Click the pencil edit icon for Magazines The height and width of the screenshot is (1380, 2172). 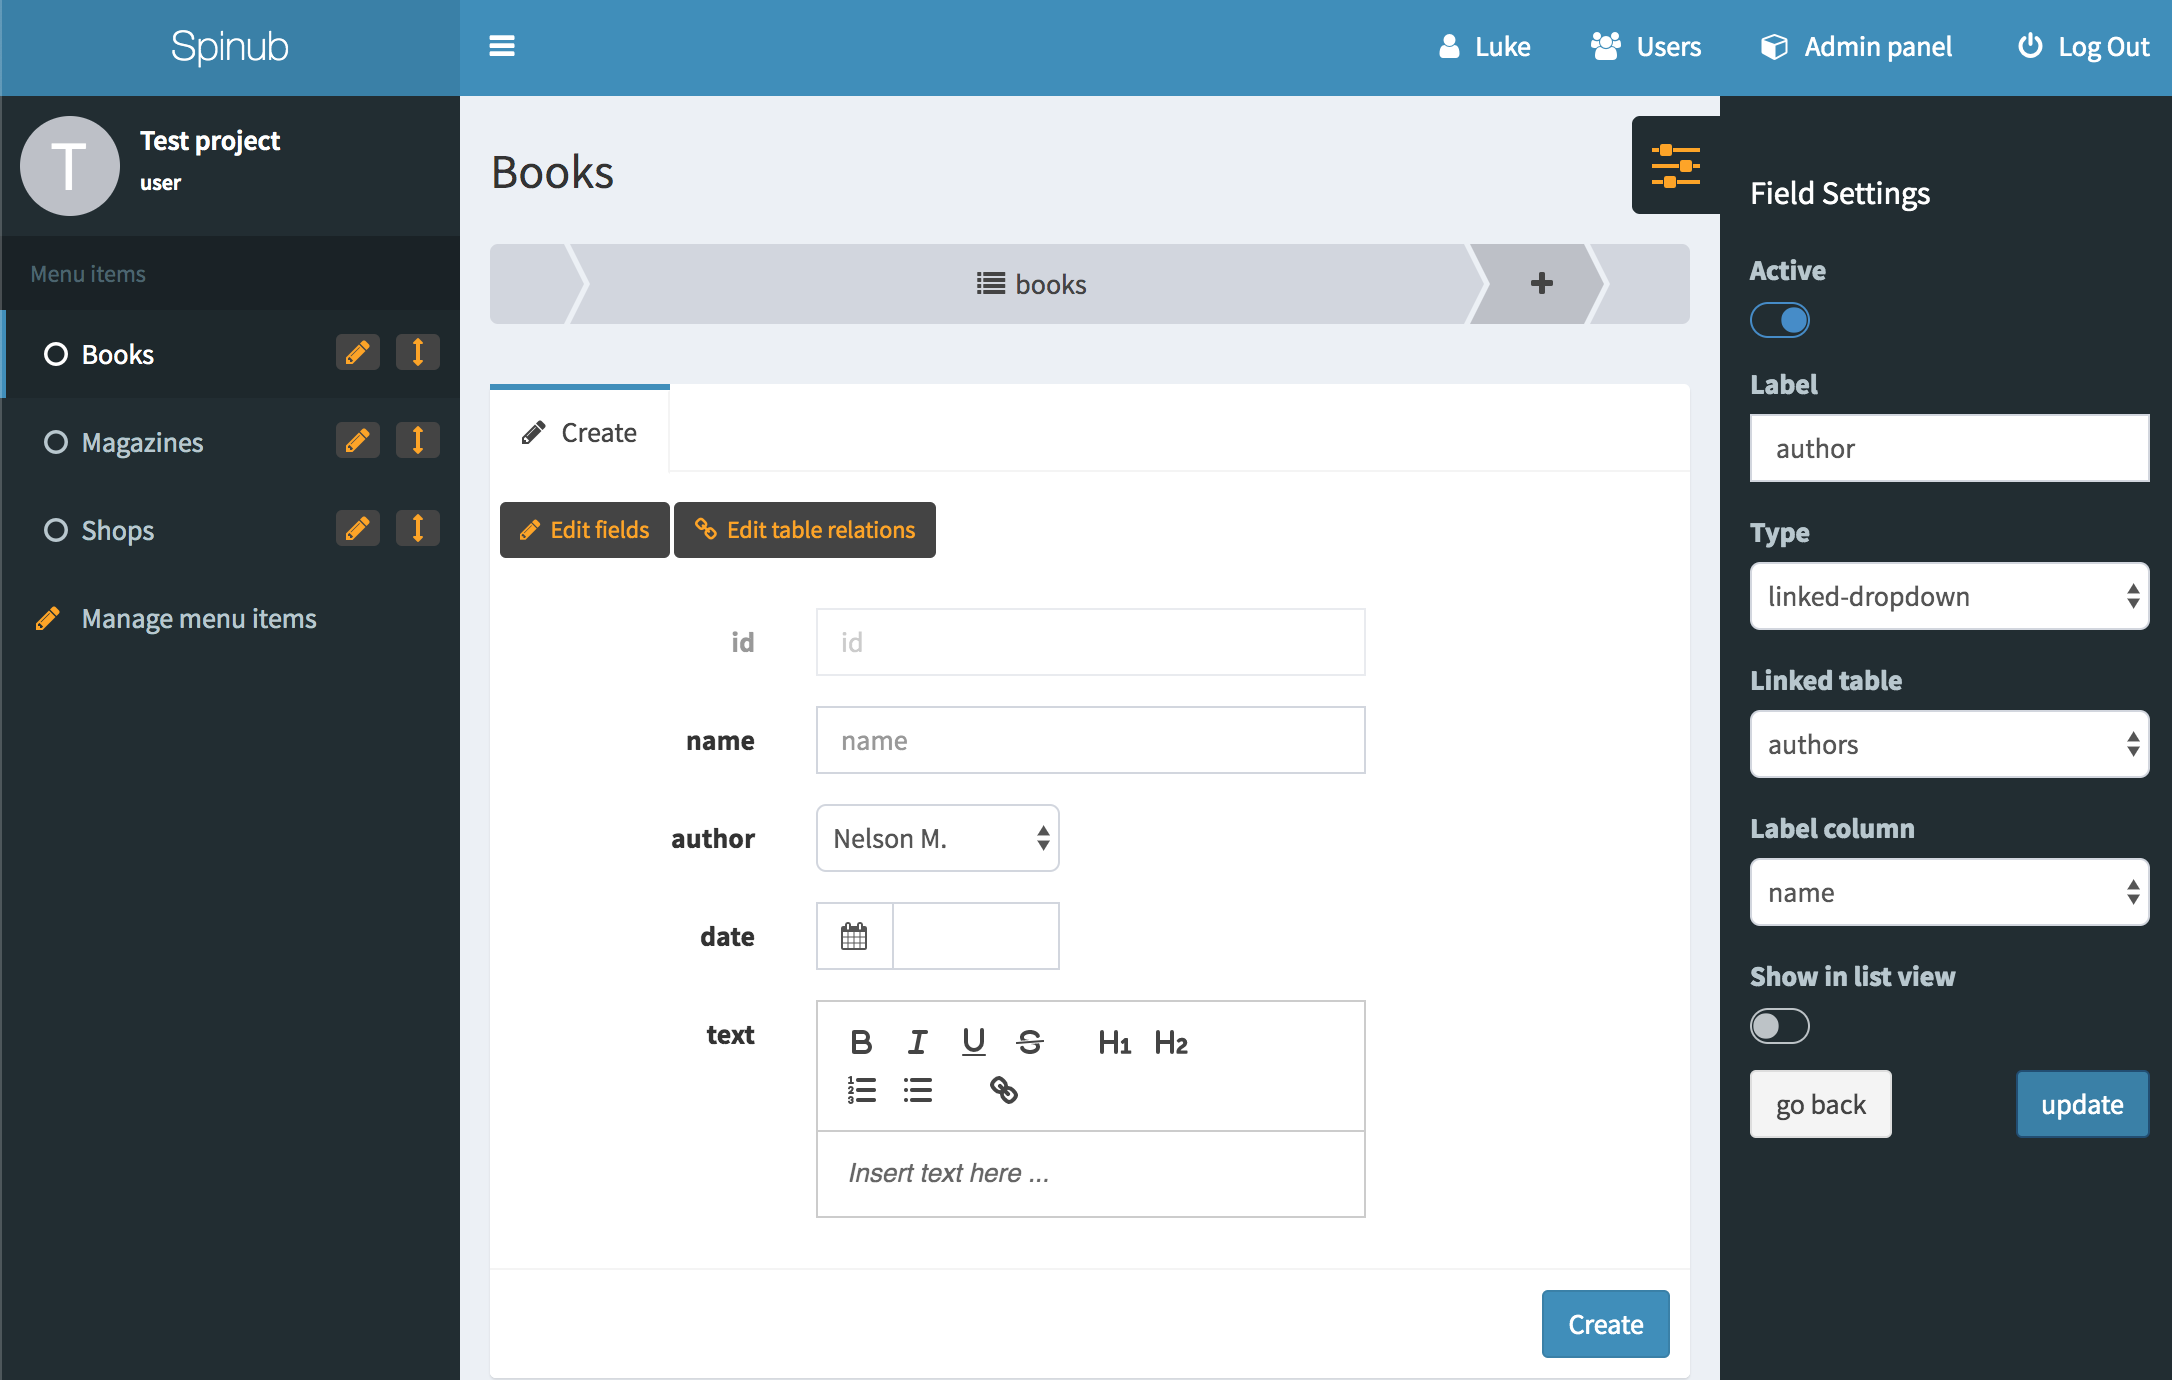coord(357,441)
